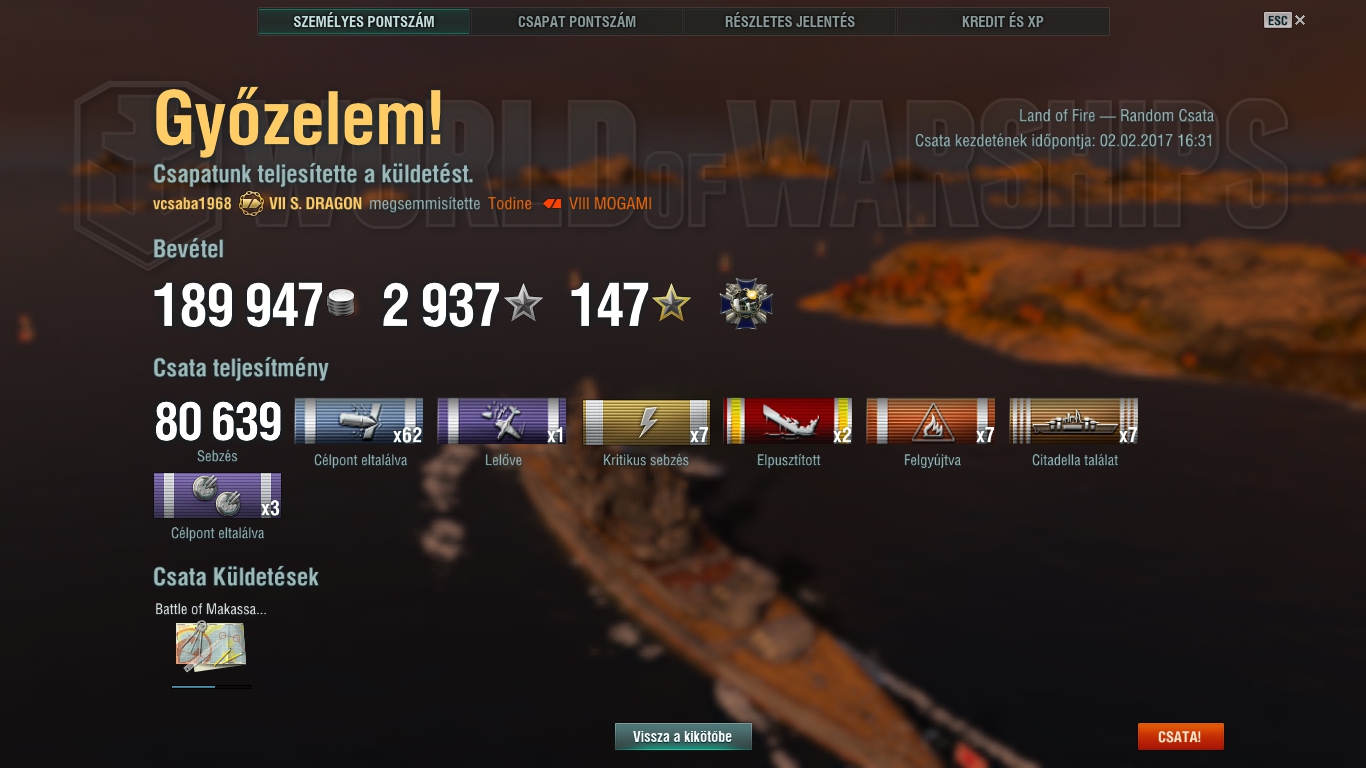
Task: Click the silver credits coin icon
Action: pyautogui.click(x=342, y=304)
